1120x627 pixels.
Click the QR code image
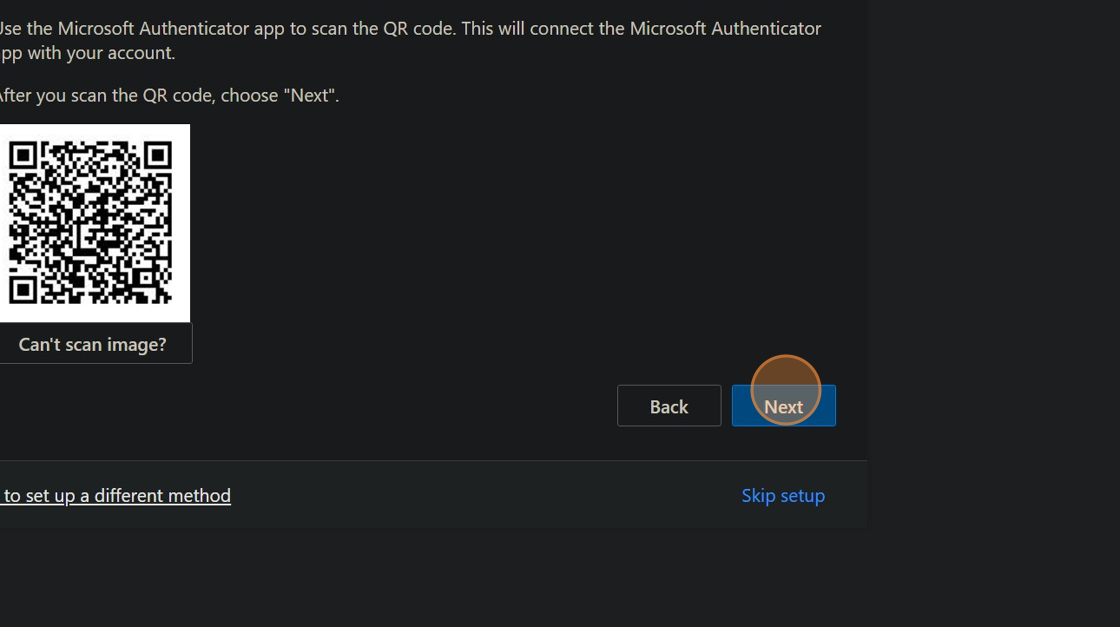click(x=91, y=223)
